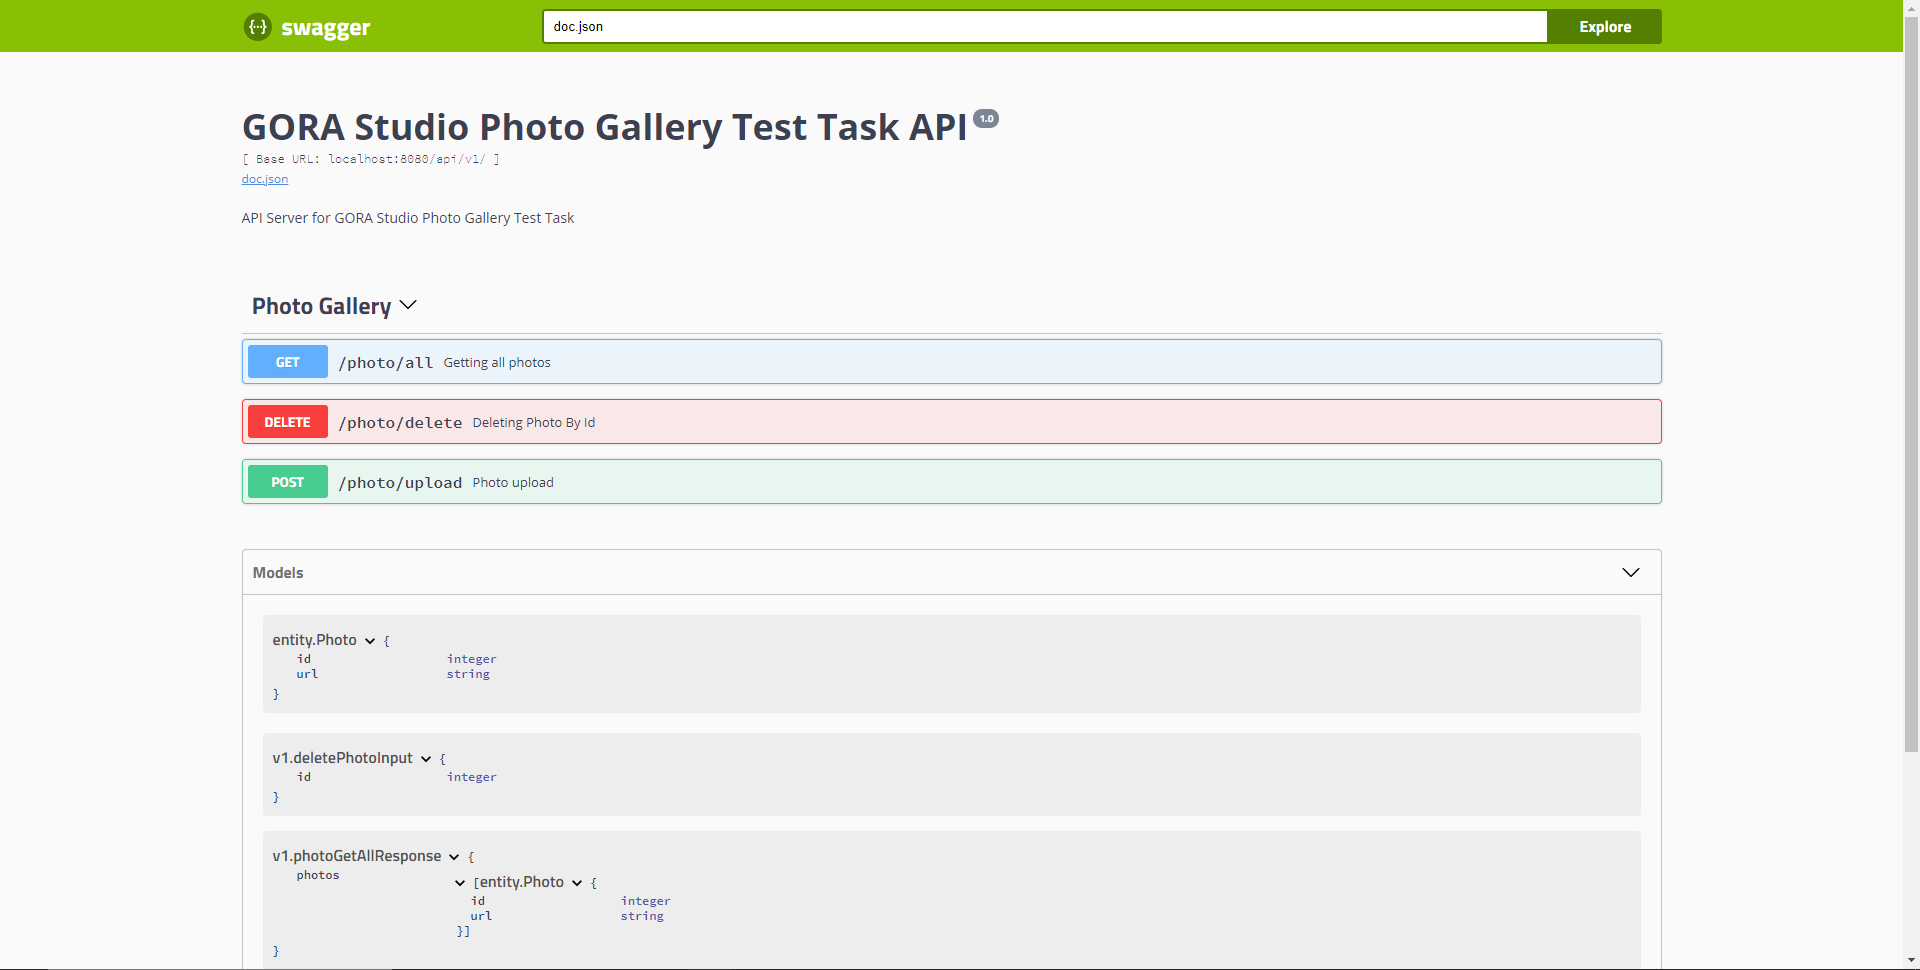Click the DELETE method badge
This screenshot has width=1920, height=970.
click(288, 422)
